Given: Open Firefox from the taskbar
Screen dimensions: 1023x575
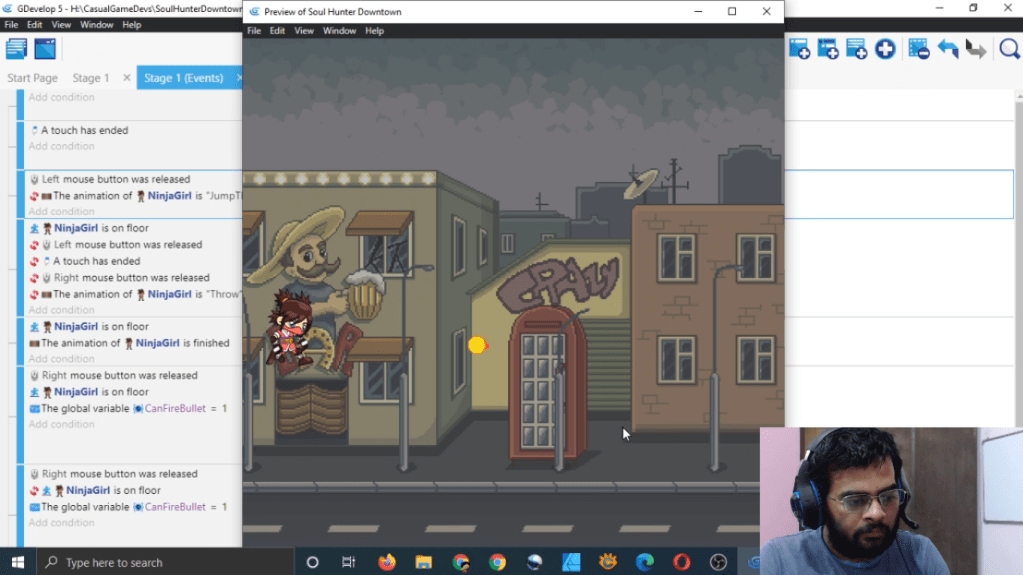Looking at the screenshot, I should (x=387, y=562).
